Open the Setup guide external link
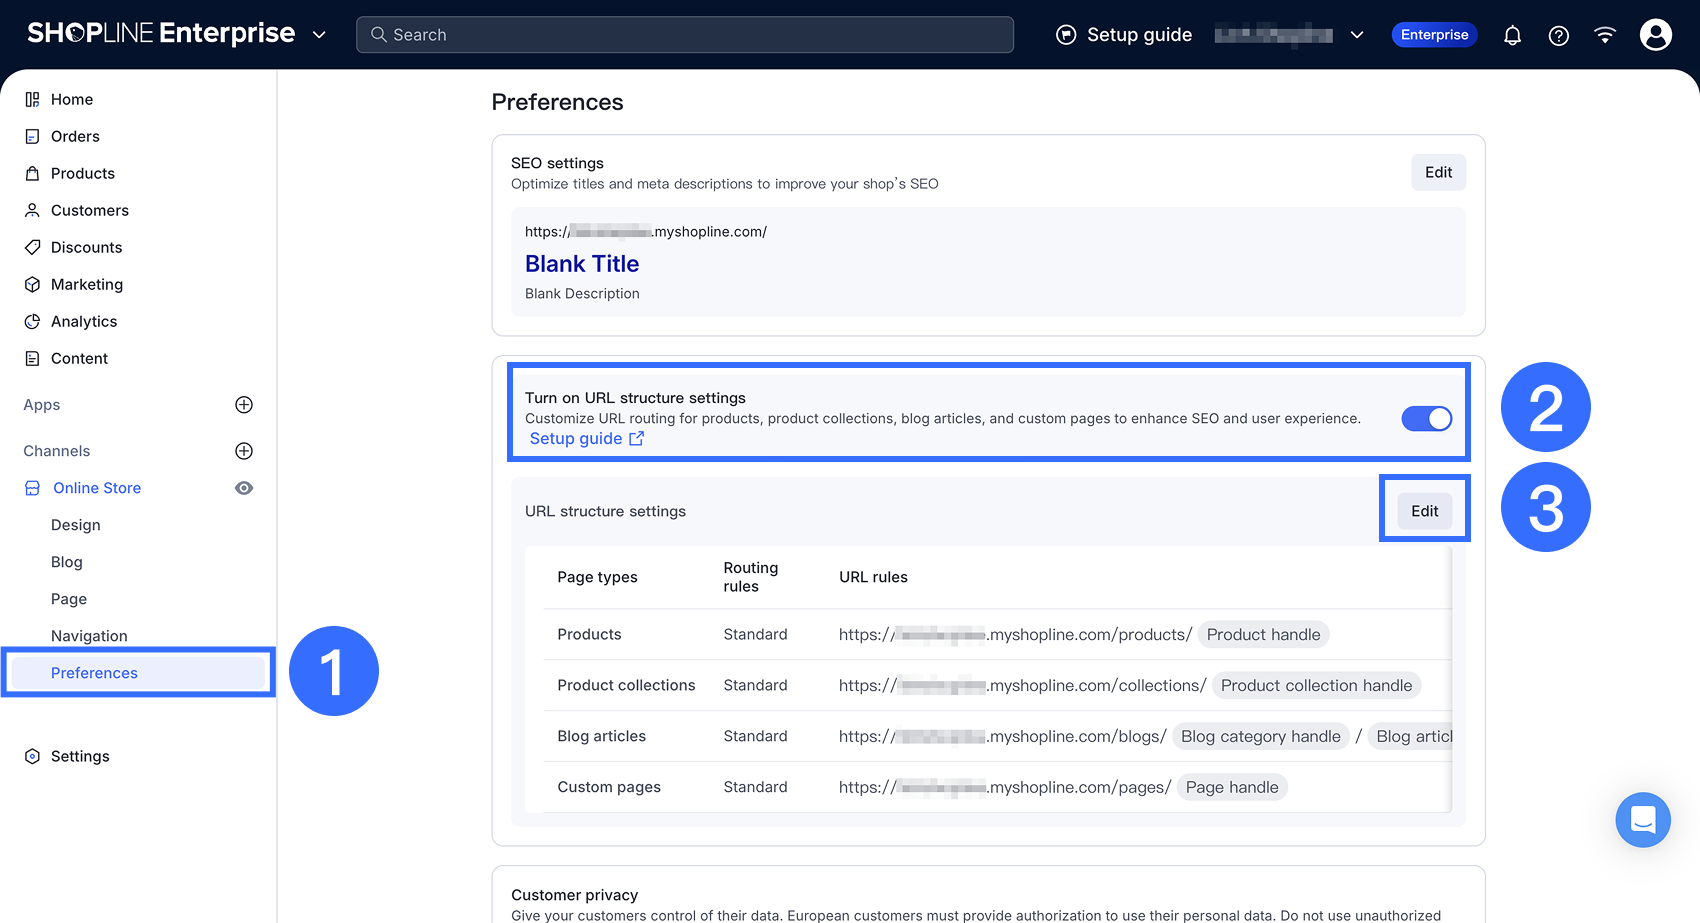 [586, 439]
